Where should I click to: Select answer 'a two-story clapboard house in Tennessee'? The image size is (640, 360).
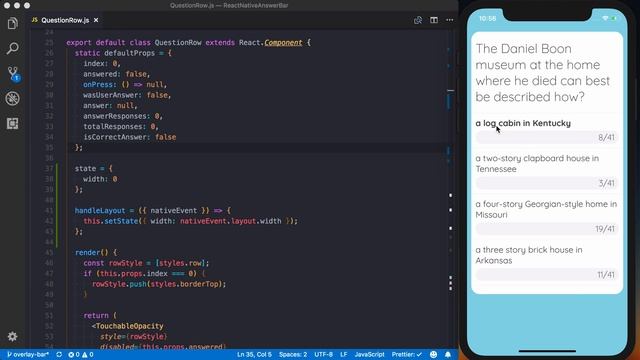pyautogui.click(x=537, y=163)
